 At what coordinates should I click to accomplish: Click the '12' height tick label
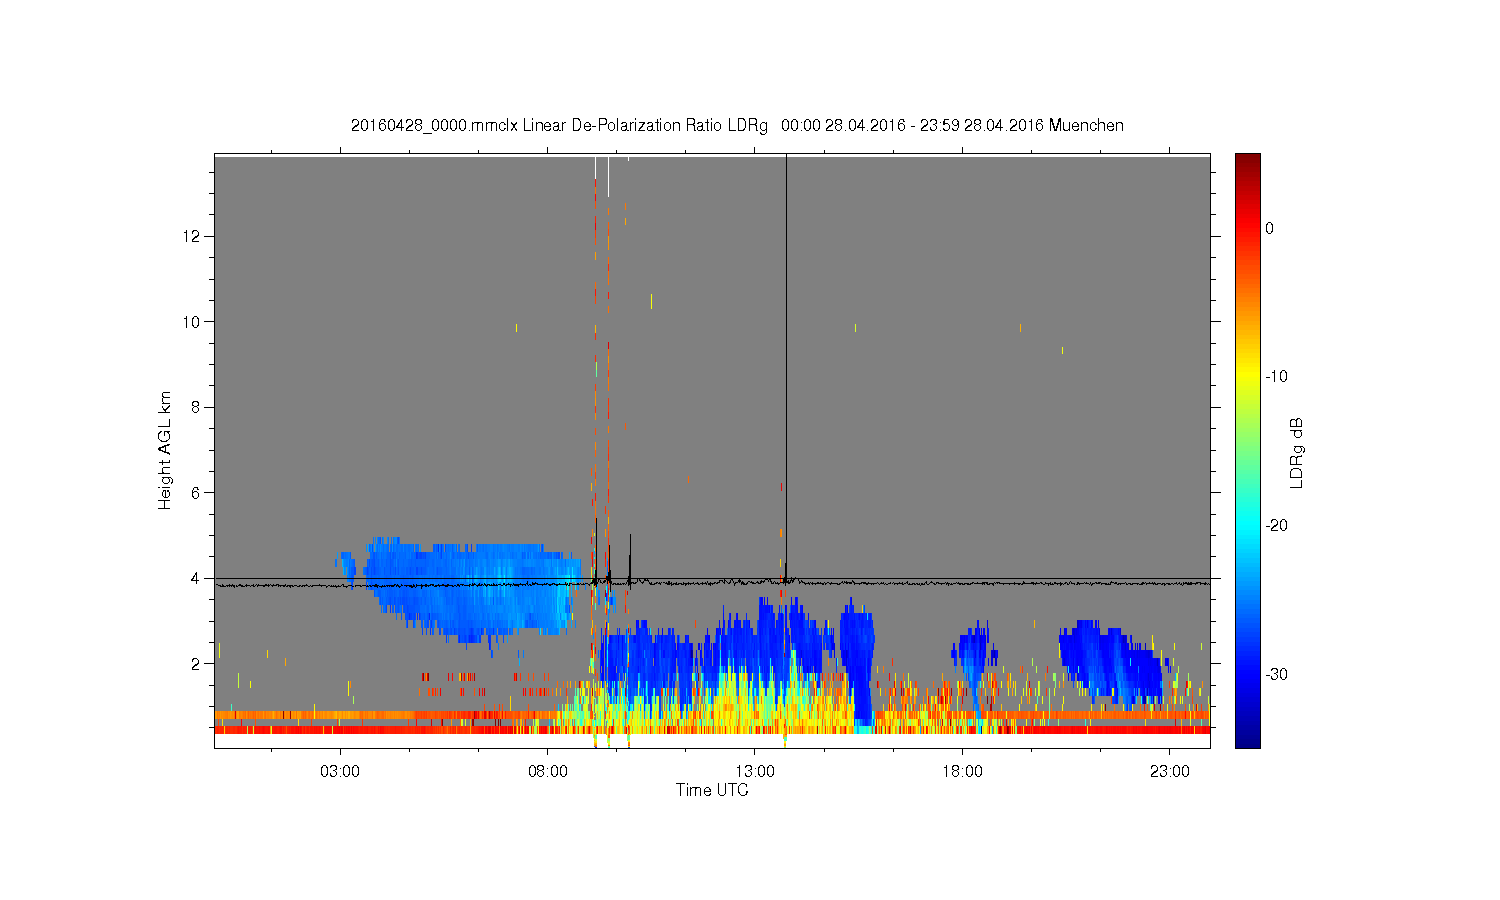(x=193, y=236)
